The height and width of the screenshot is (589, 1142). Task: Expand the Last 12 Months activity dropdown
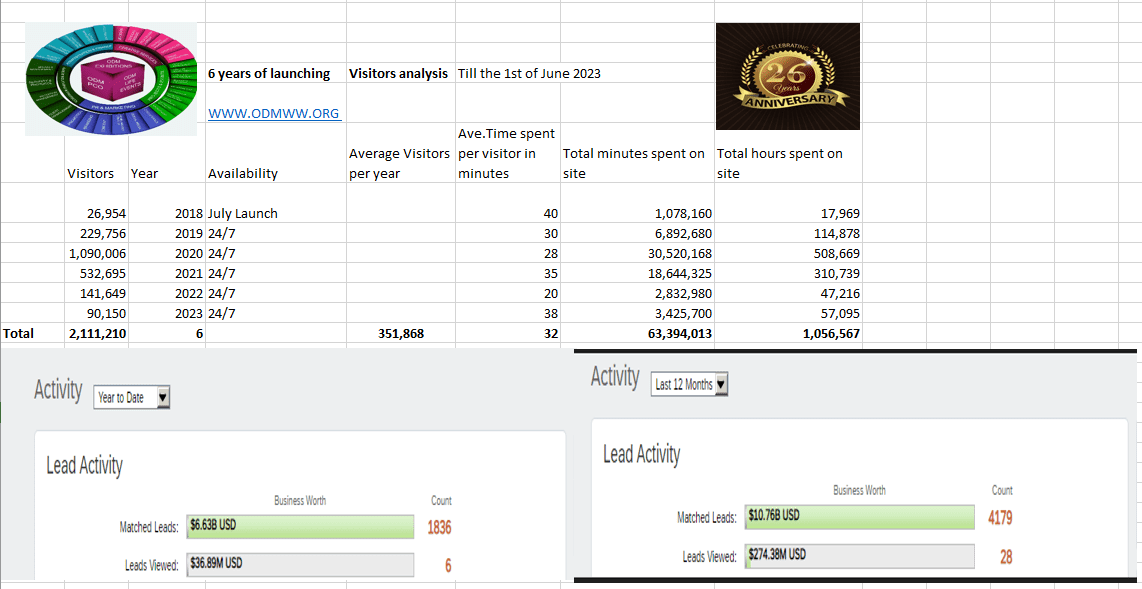690,385
